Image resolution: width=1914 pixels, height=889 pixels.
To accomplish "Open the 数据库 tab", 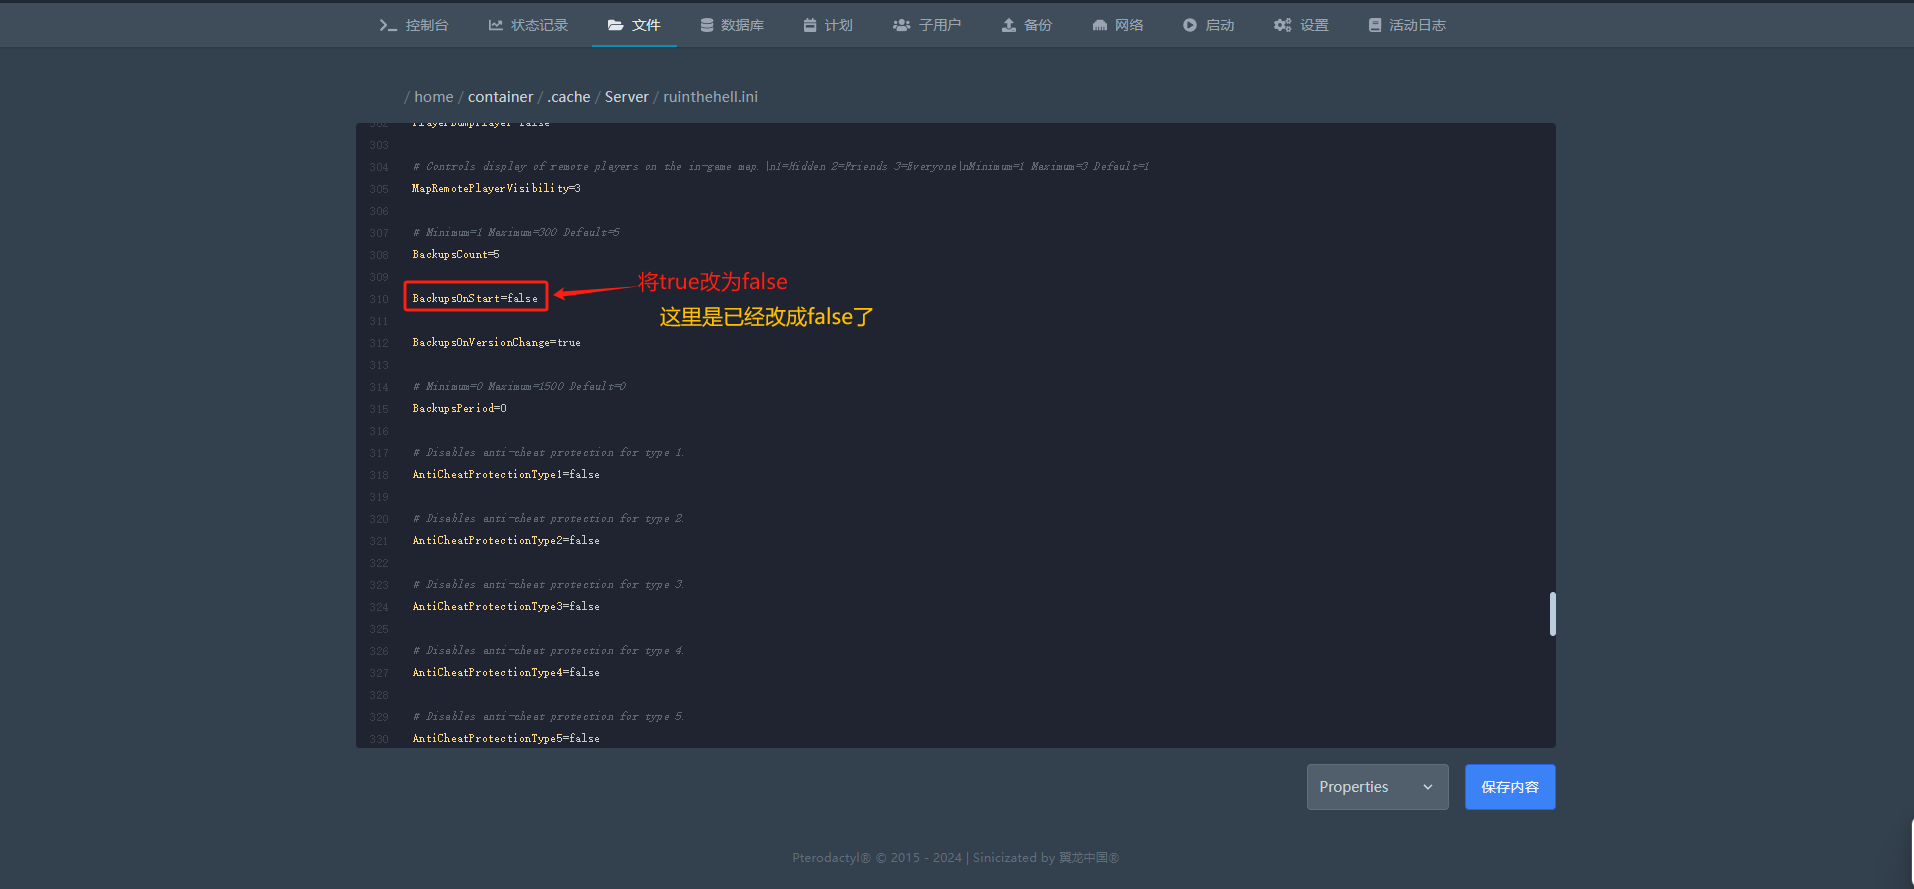I will pyautogui.click(x=732, y=25).
